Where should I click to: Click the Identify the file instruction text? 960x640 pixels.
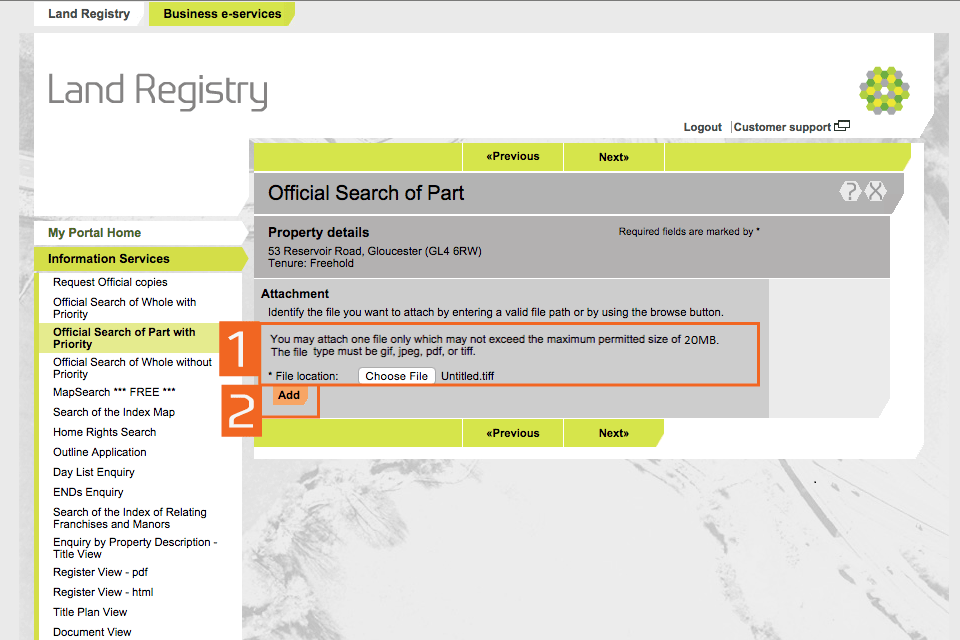pyautogui.click(x=496, y=312)
